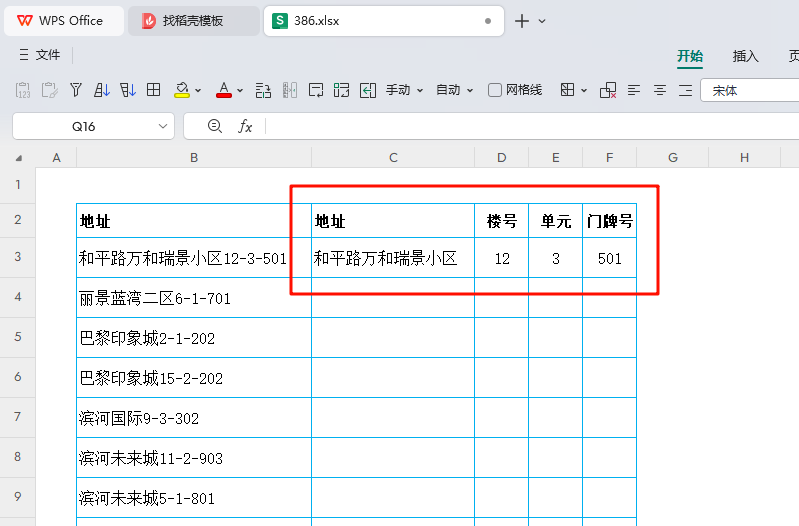Click the paste as values icon
Image resolution: width=799 pixels, height=526 pixels.
pyautogui.click(x=23, y=90)
